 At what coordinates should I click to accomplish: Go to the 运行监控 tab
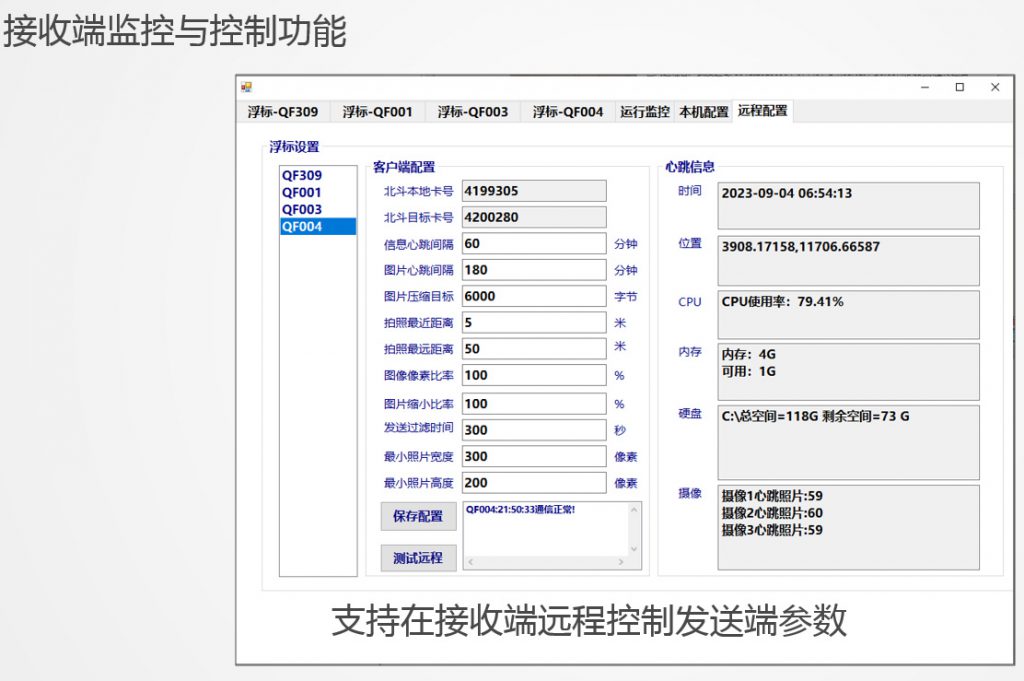pos(644,112)
